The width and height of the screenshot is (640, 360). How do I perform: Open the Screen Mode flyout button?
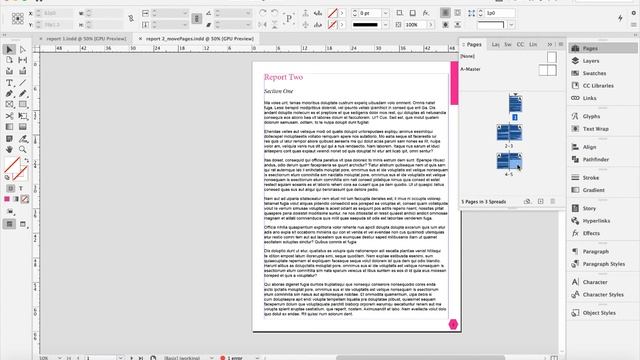(x=23, y=224)
